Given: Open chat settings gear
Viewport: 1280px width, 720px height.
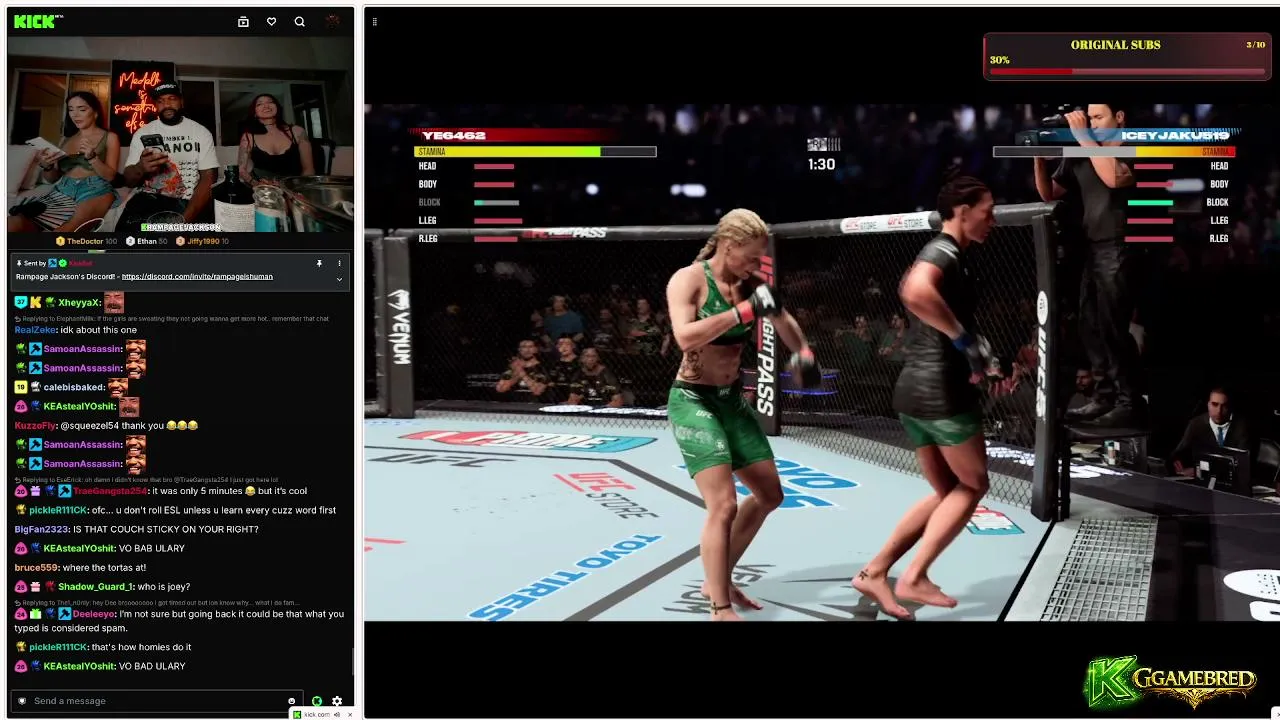Looking at the screenshot, I should (x=337, y=701).
